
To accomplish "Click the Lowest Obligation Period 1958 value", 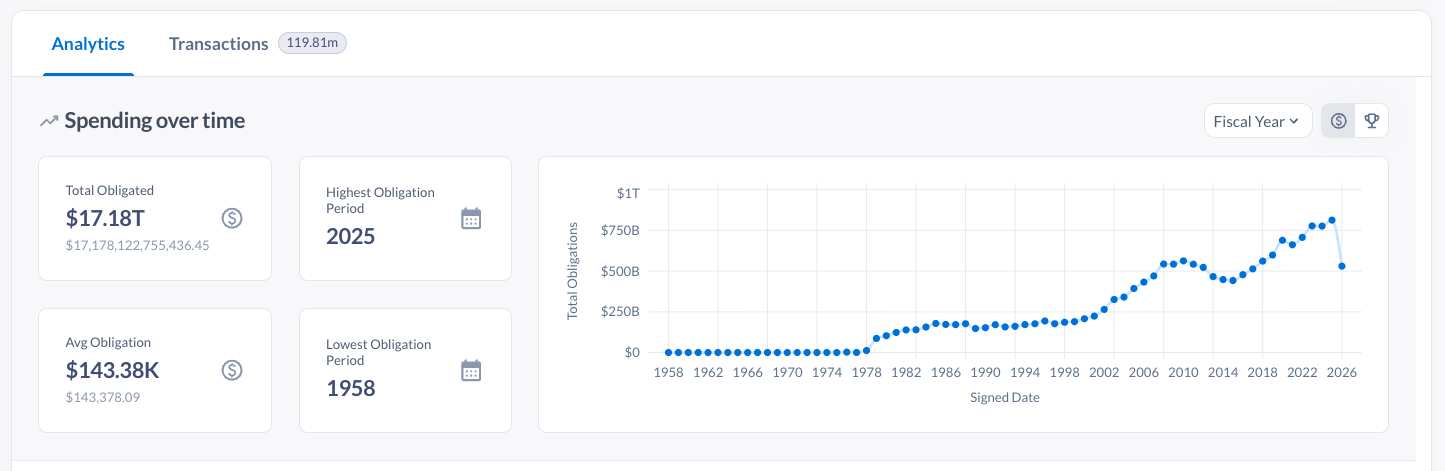I will [x=350, y=388].
